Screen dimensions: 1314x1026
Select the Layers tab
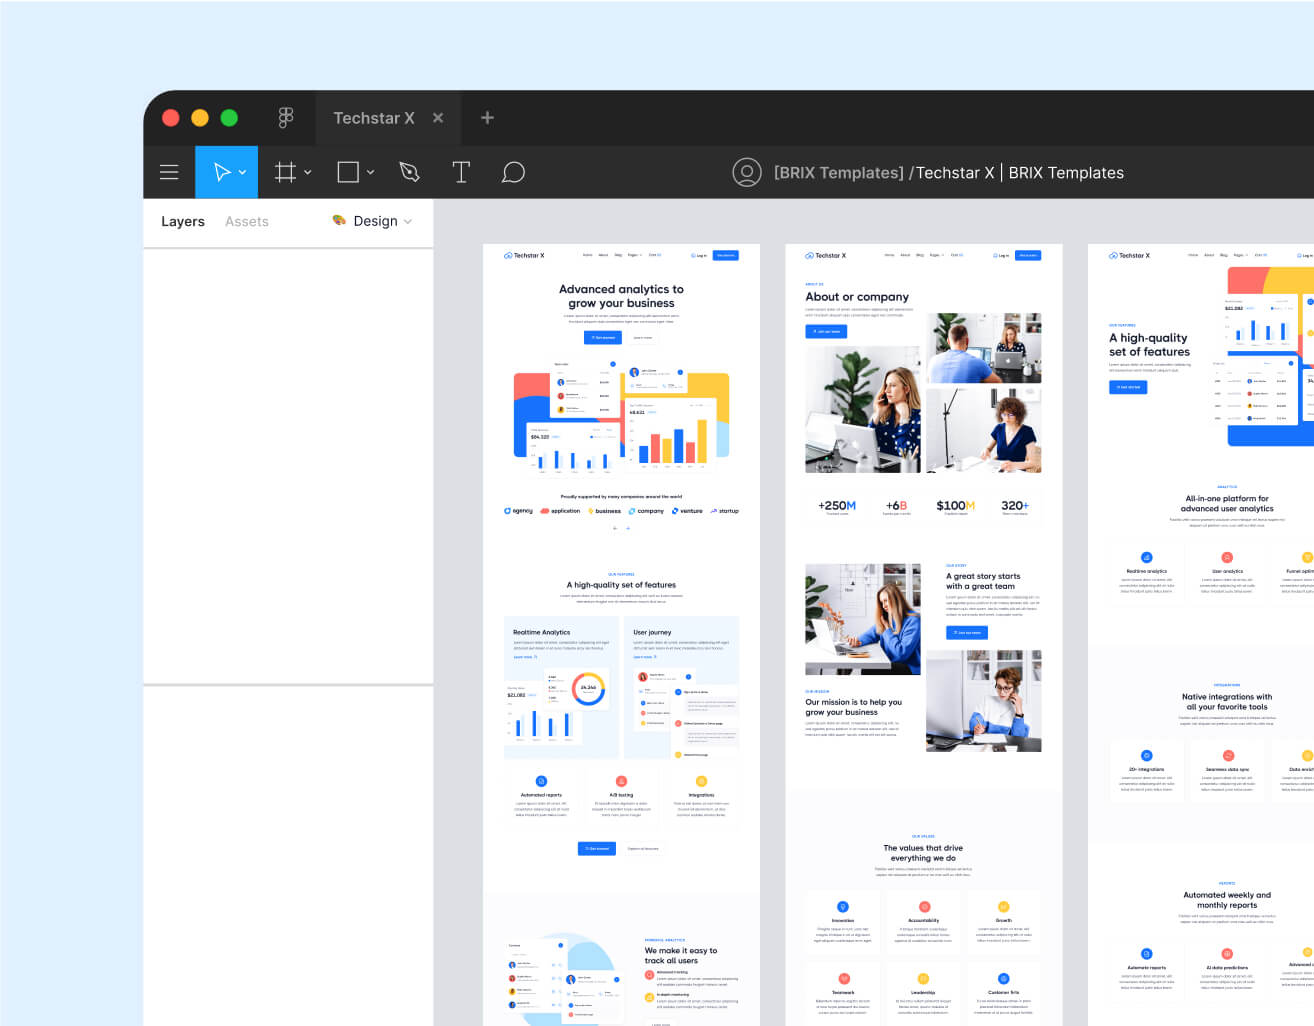(182, 221)
